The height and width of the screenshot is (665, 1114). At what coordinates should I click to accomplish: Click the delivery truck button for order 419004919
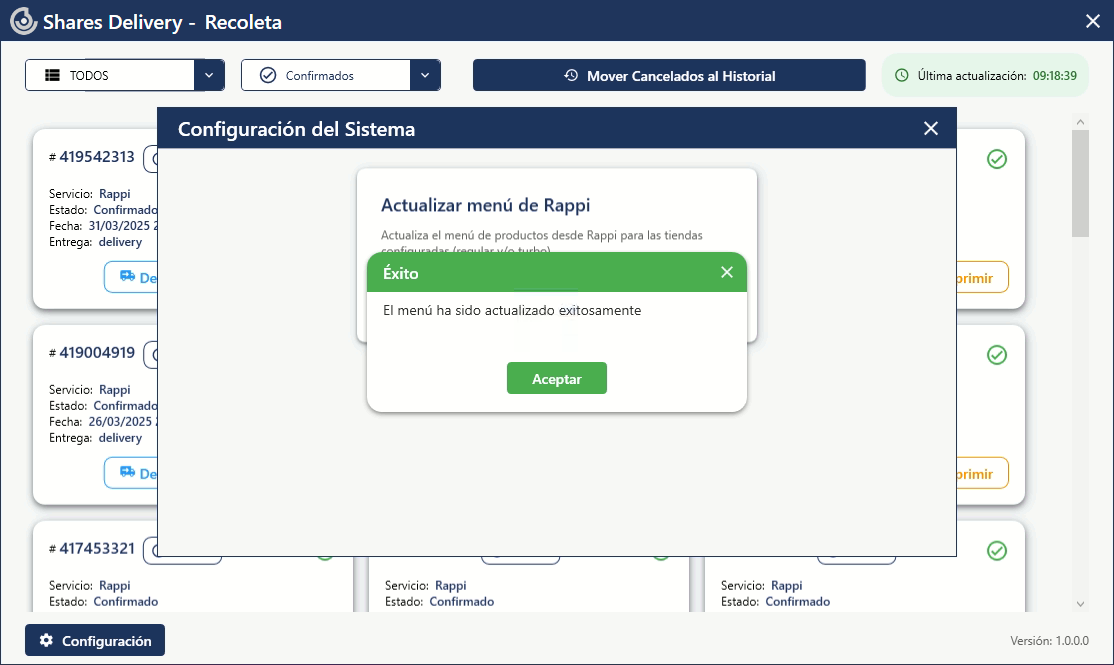tap(131, 473)
